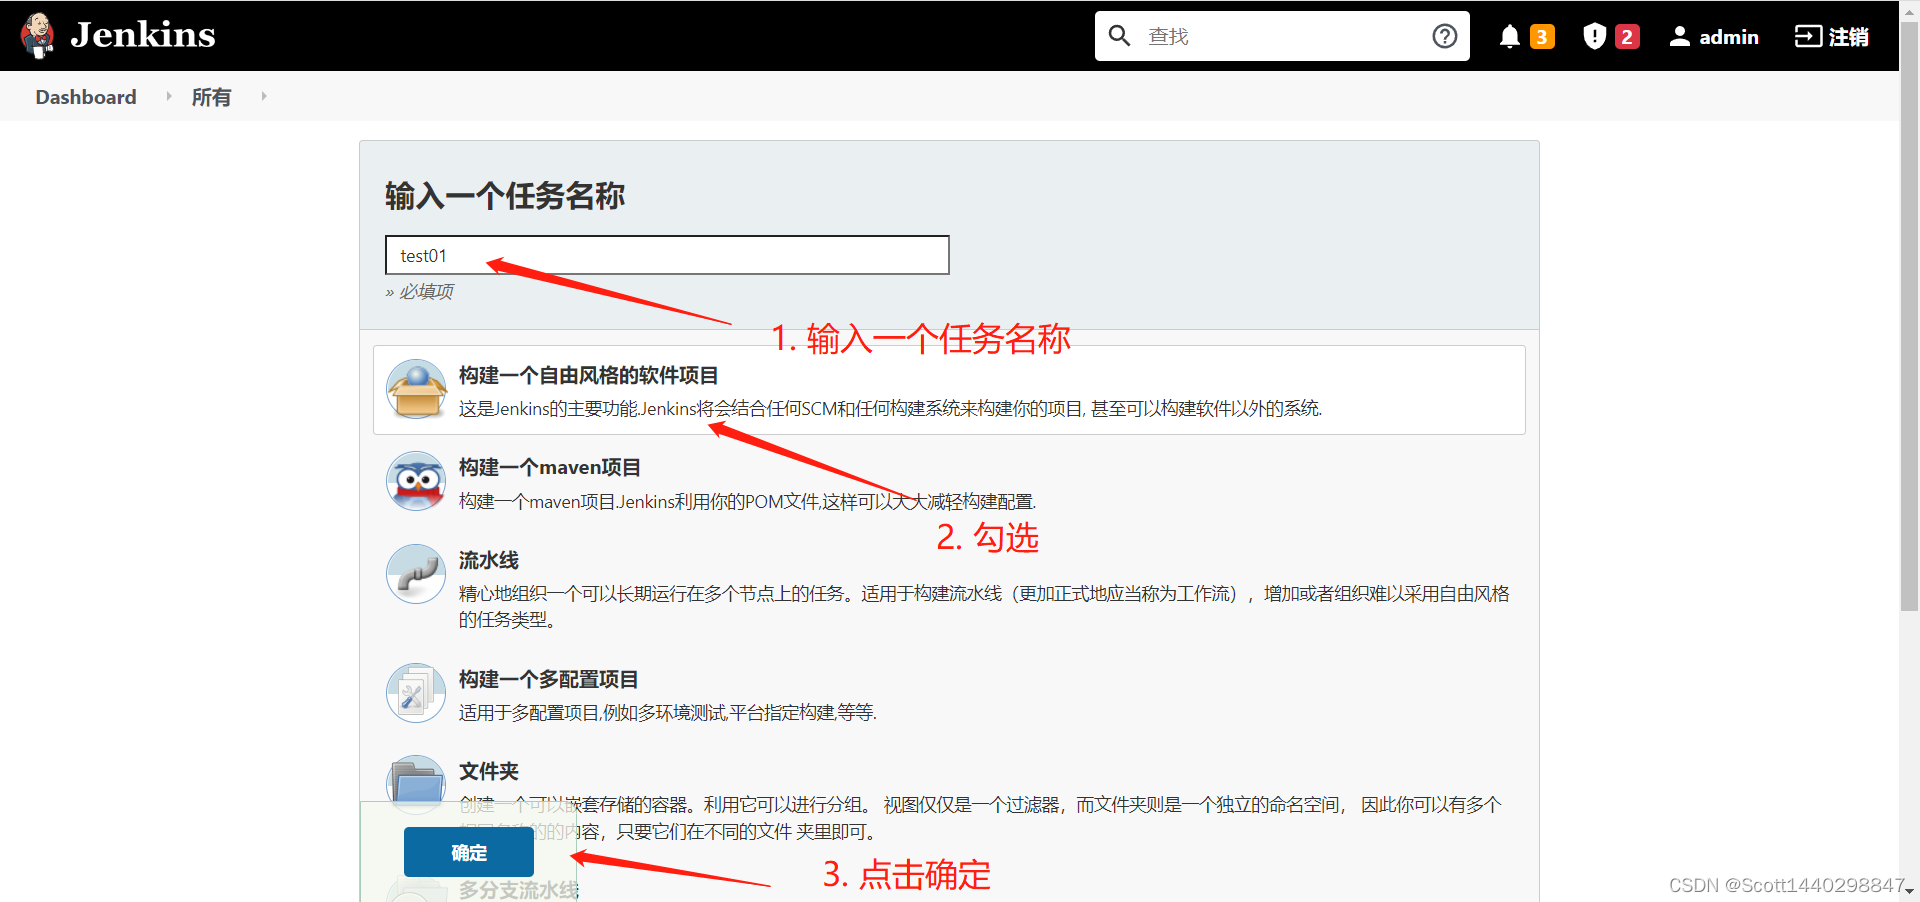Select the pipeline pipe icon

(416, 574)
